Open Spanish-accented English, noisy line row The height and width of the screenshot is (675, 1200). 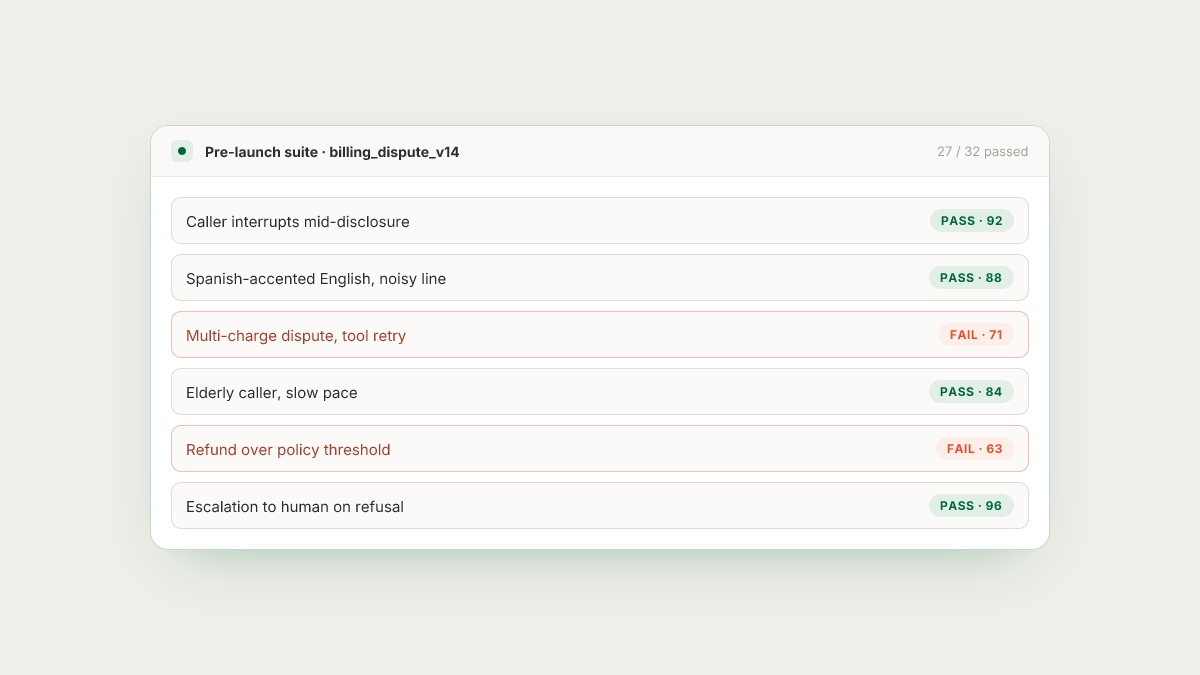pyautogui.click(x=600, y=278)
